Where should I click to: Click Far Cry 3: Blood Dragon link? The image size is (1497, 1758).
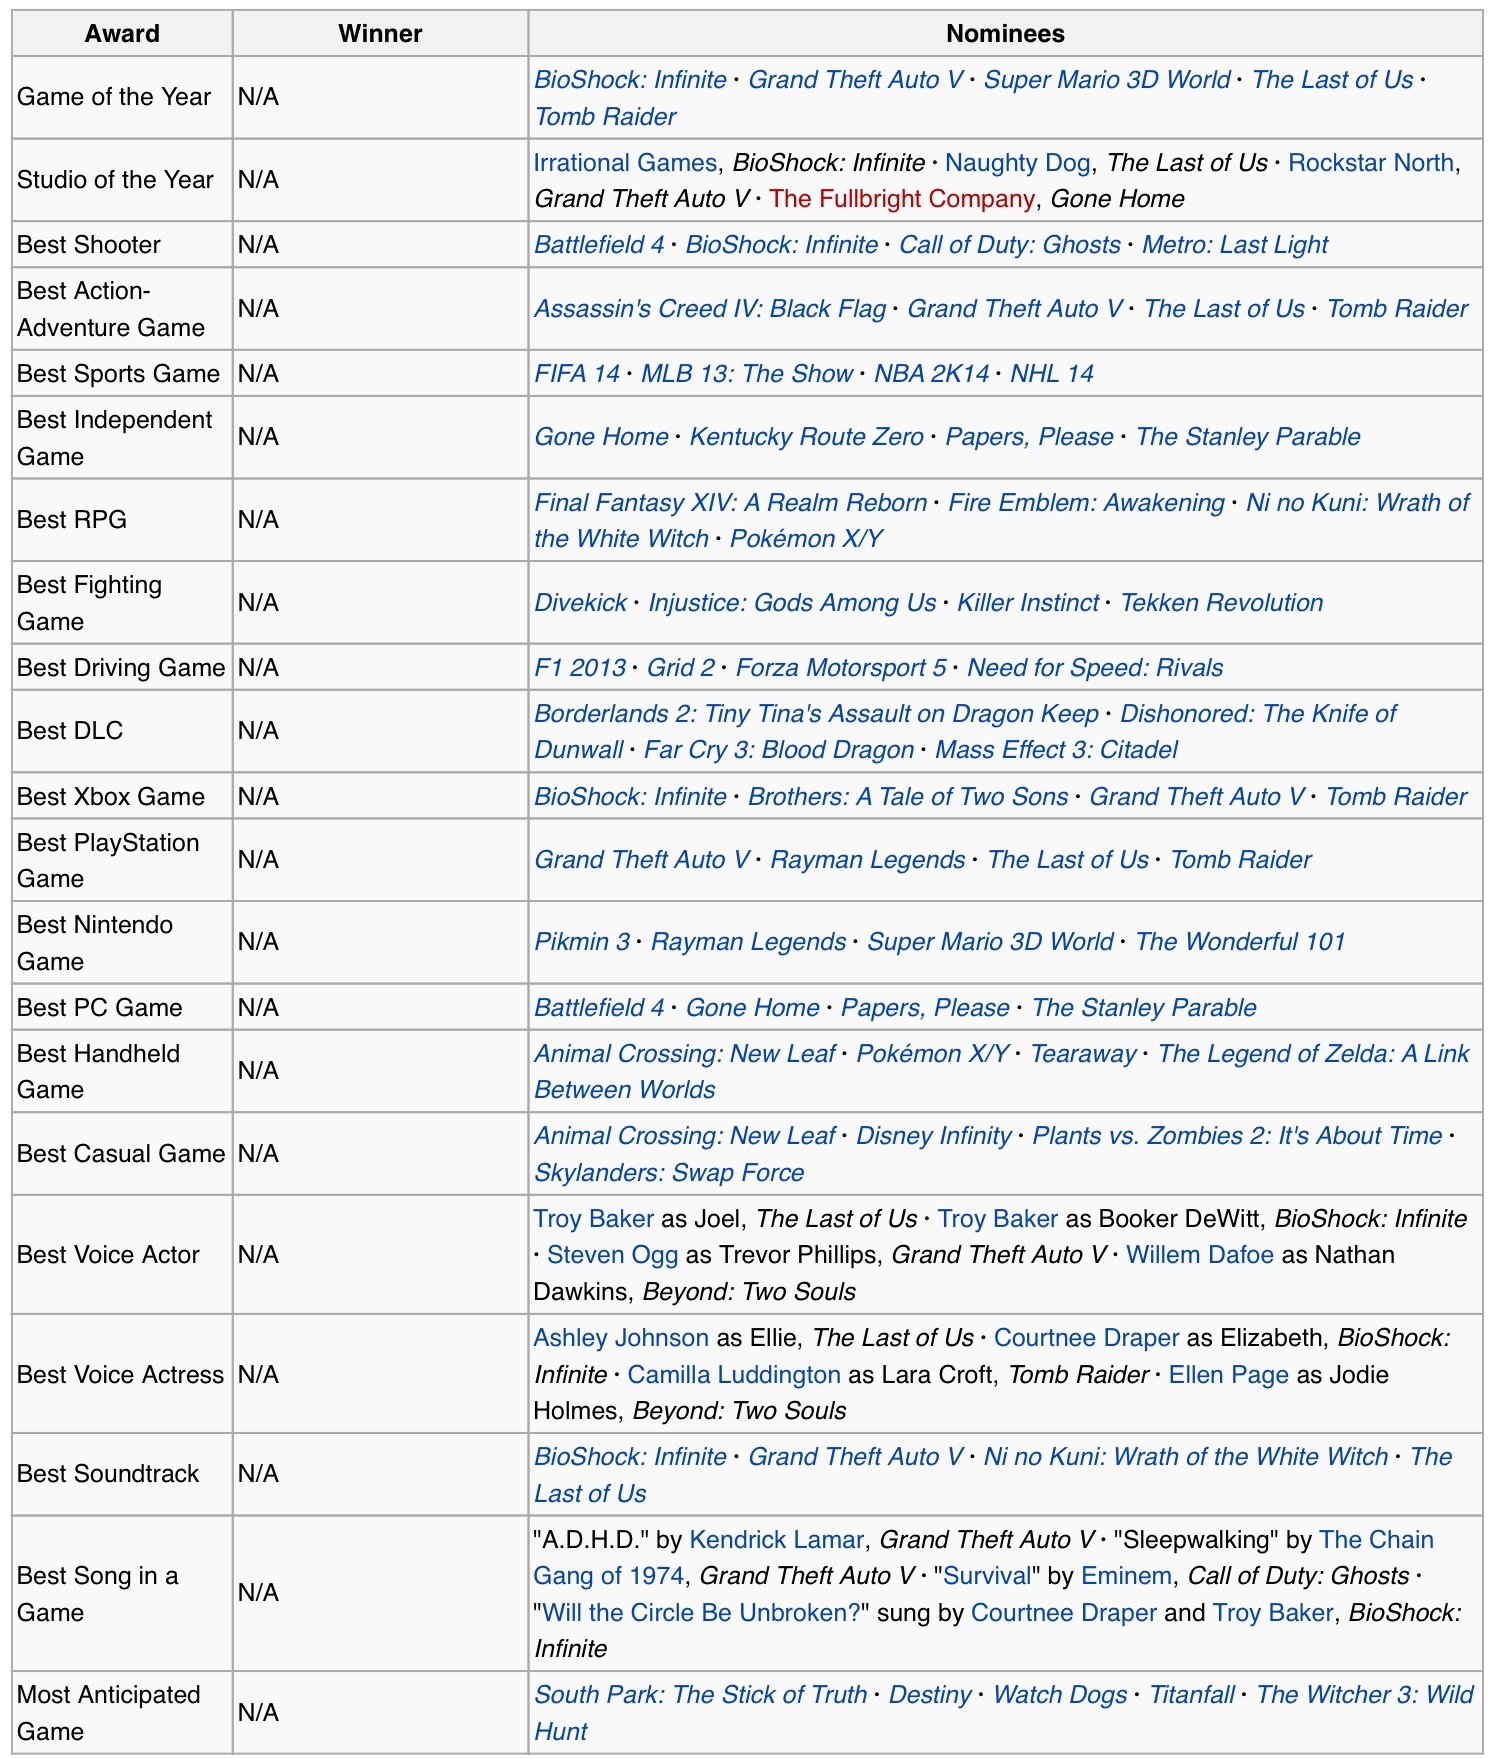778,750
